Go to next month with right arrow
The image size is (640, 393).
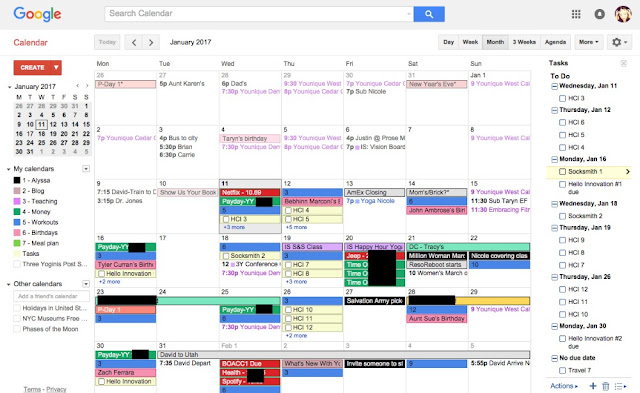click(151, 42)
